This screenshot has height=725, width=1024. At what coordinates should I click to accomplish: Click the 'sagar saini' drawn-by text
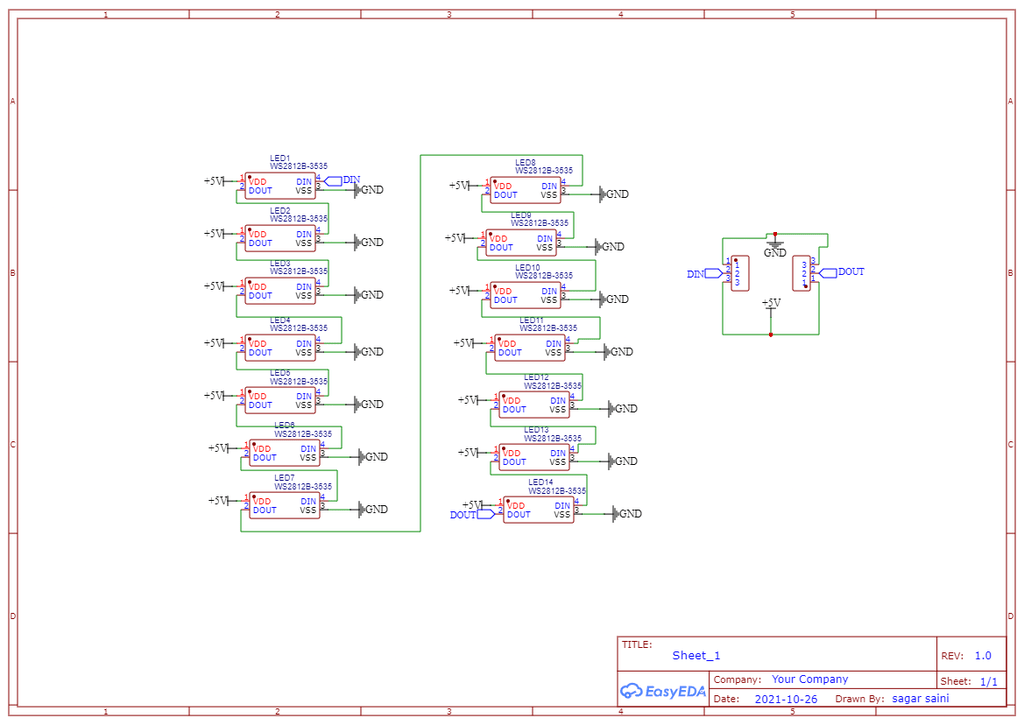point(920,698)
